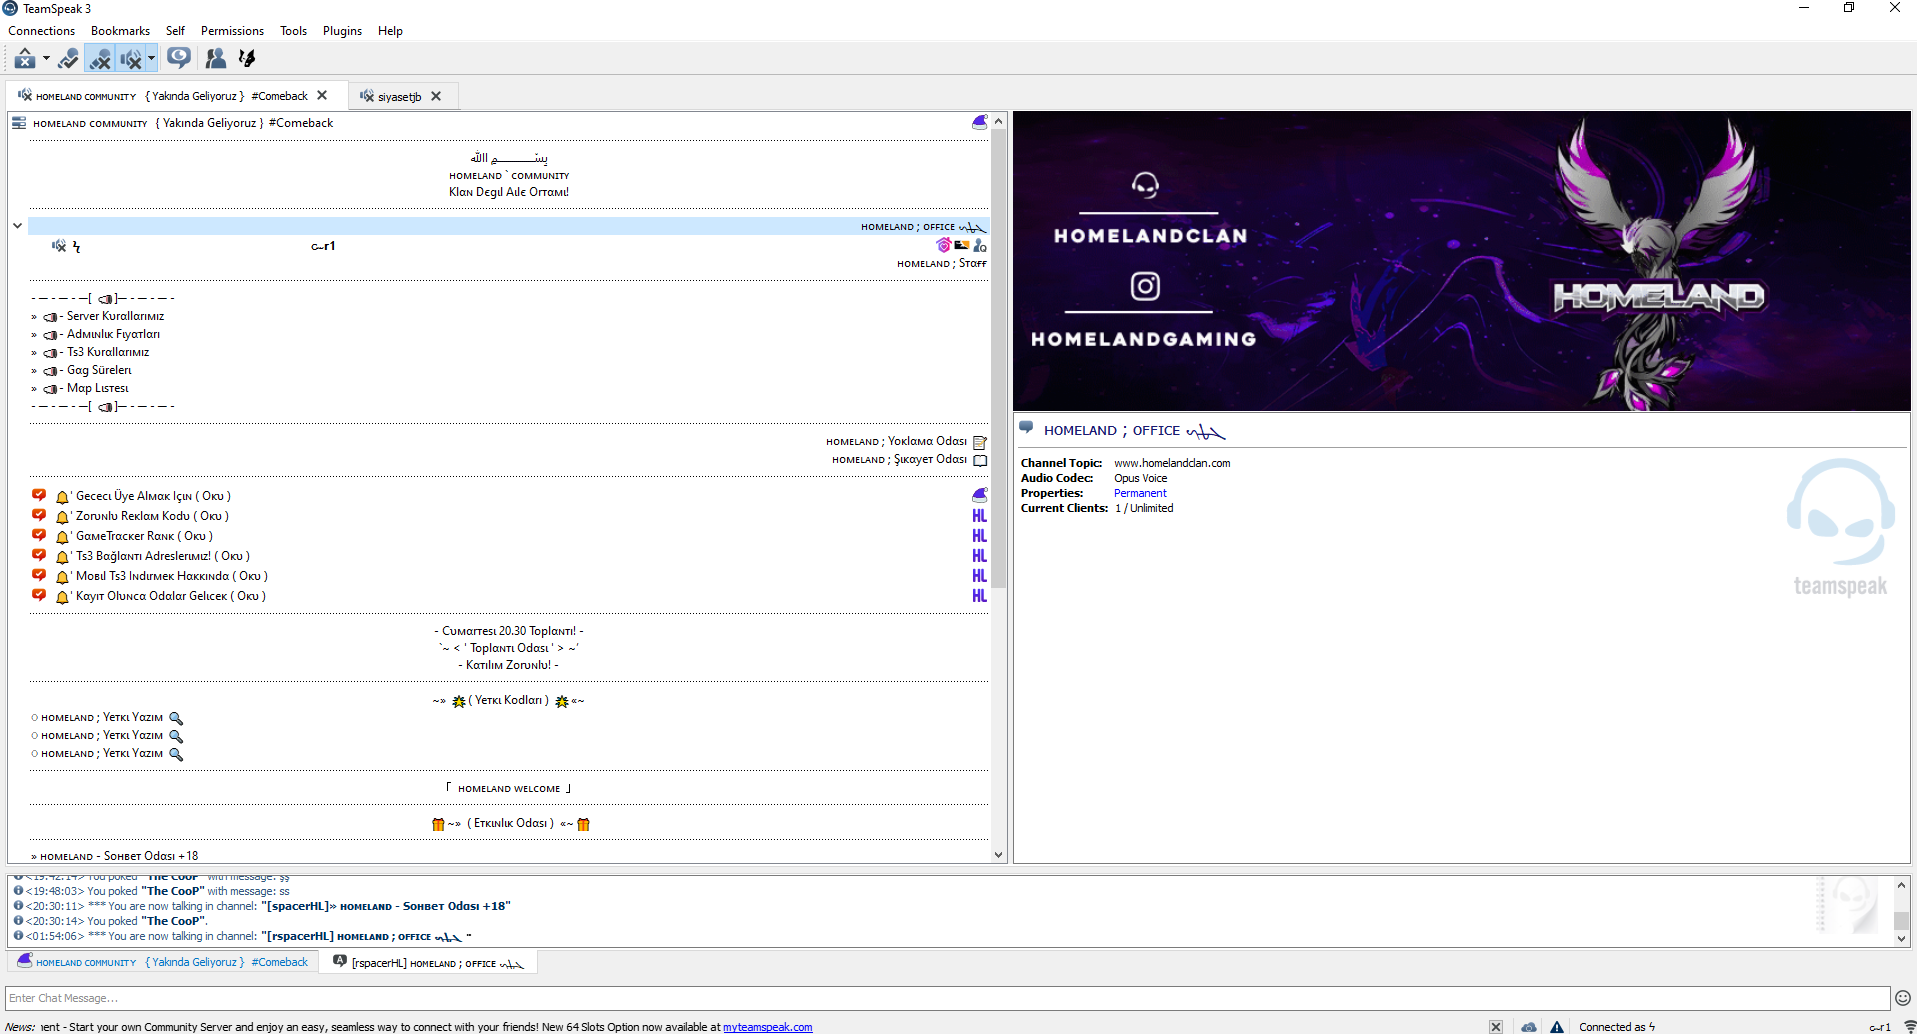Viewport: 1917px width, 1034px height.
Task: Toggle the mute speakers button
Action: (x=131, y=59)
